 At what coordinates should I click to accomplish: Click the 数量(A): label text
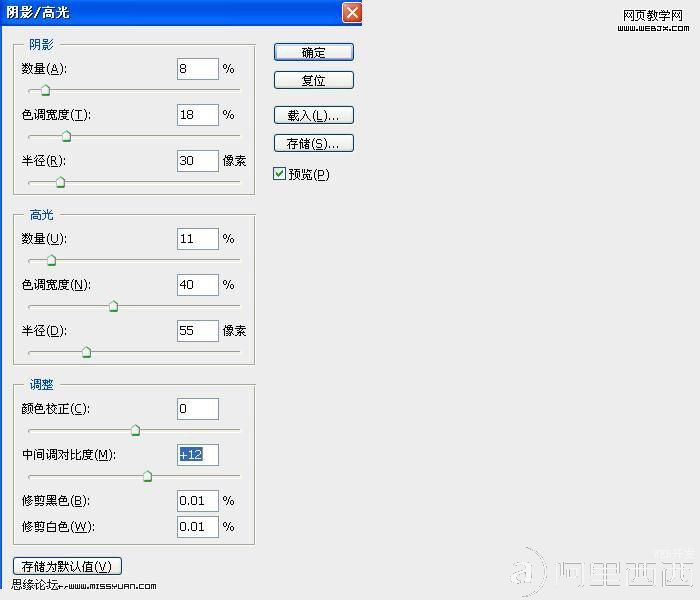[x=44, y=69]
